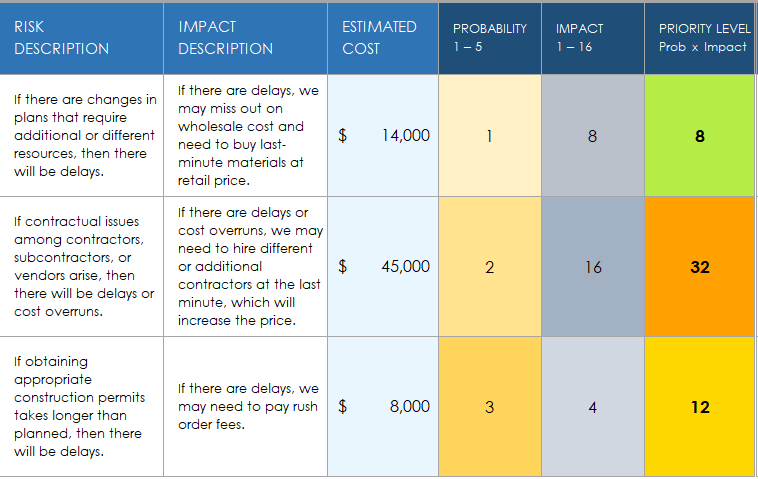Click the Estimated Cost column header

[382, 38]
